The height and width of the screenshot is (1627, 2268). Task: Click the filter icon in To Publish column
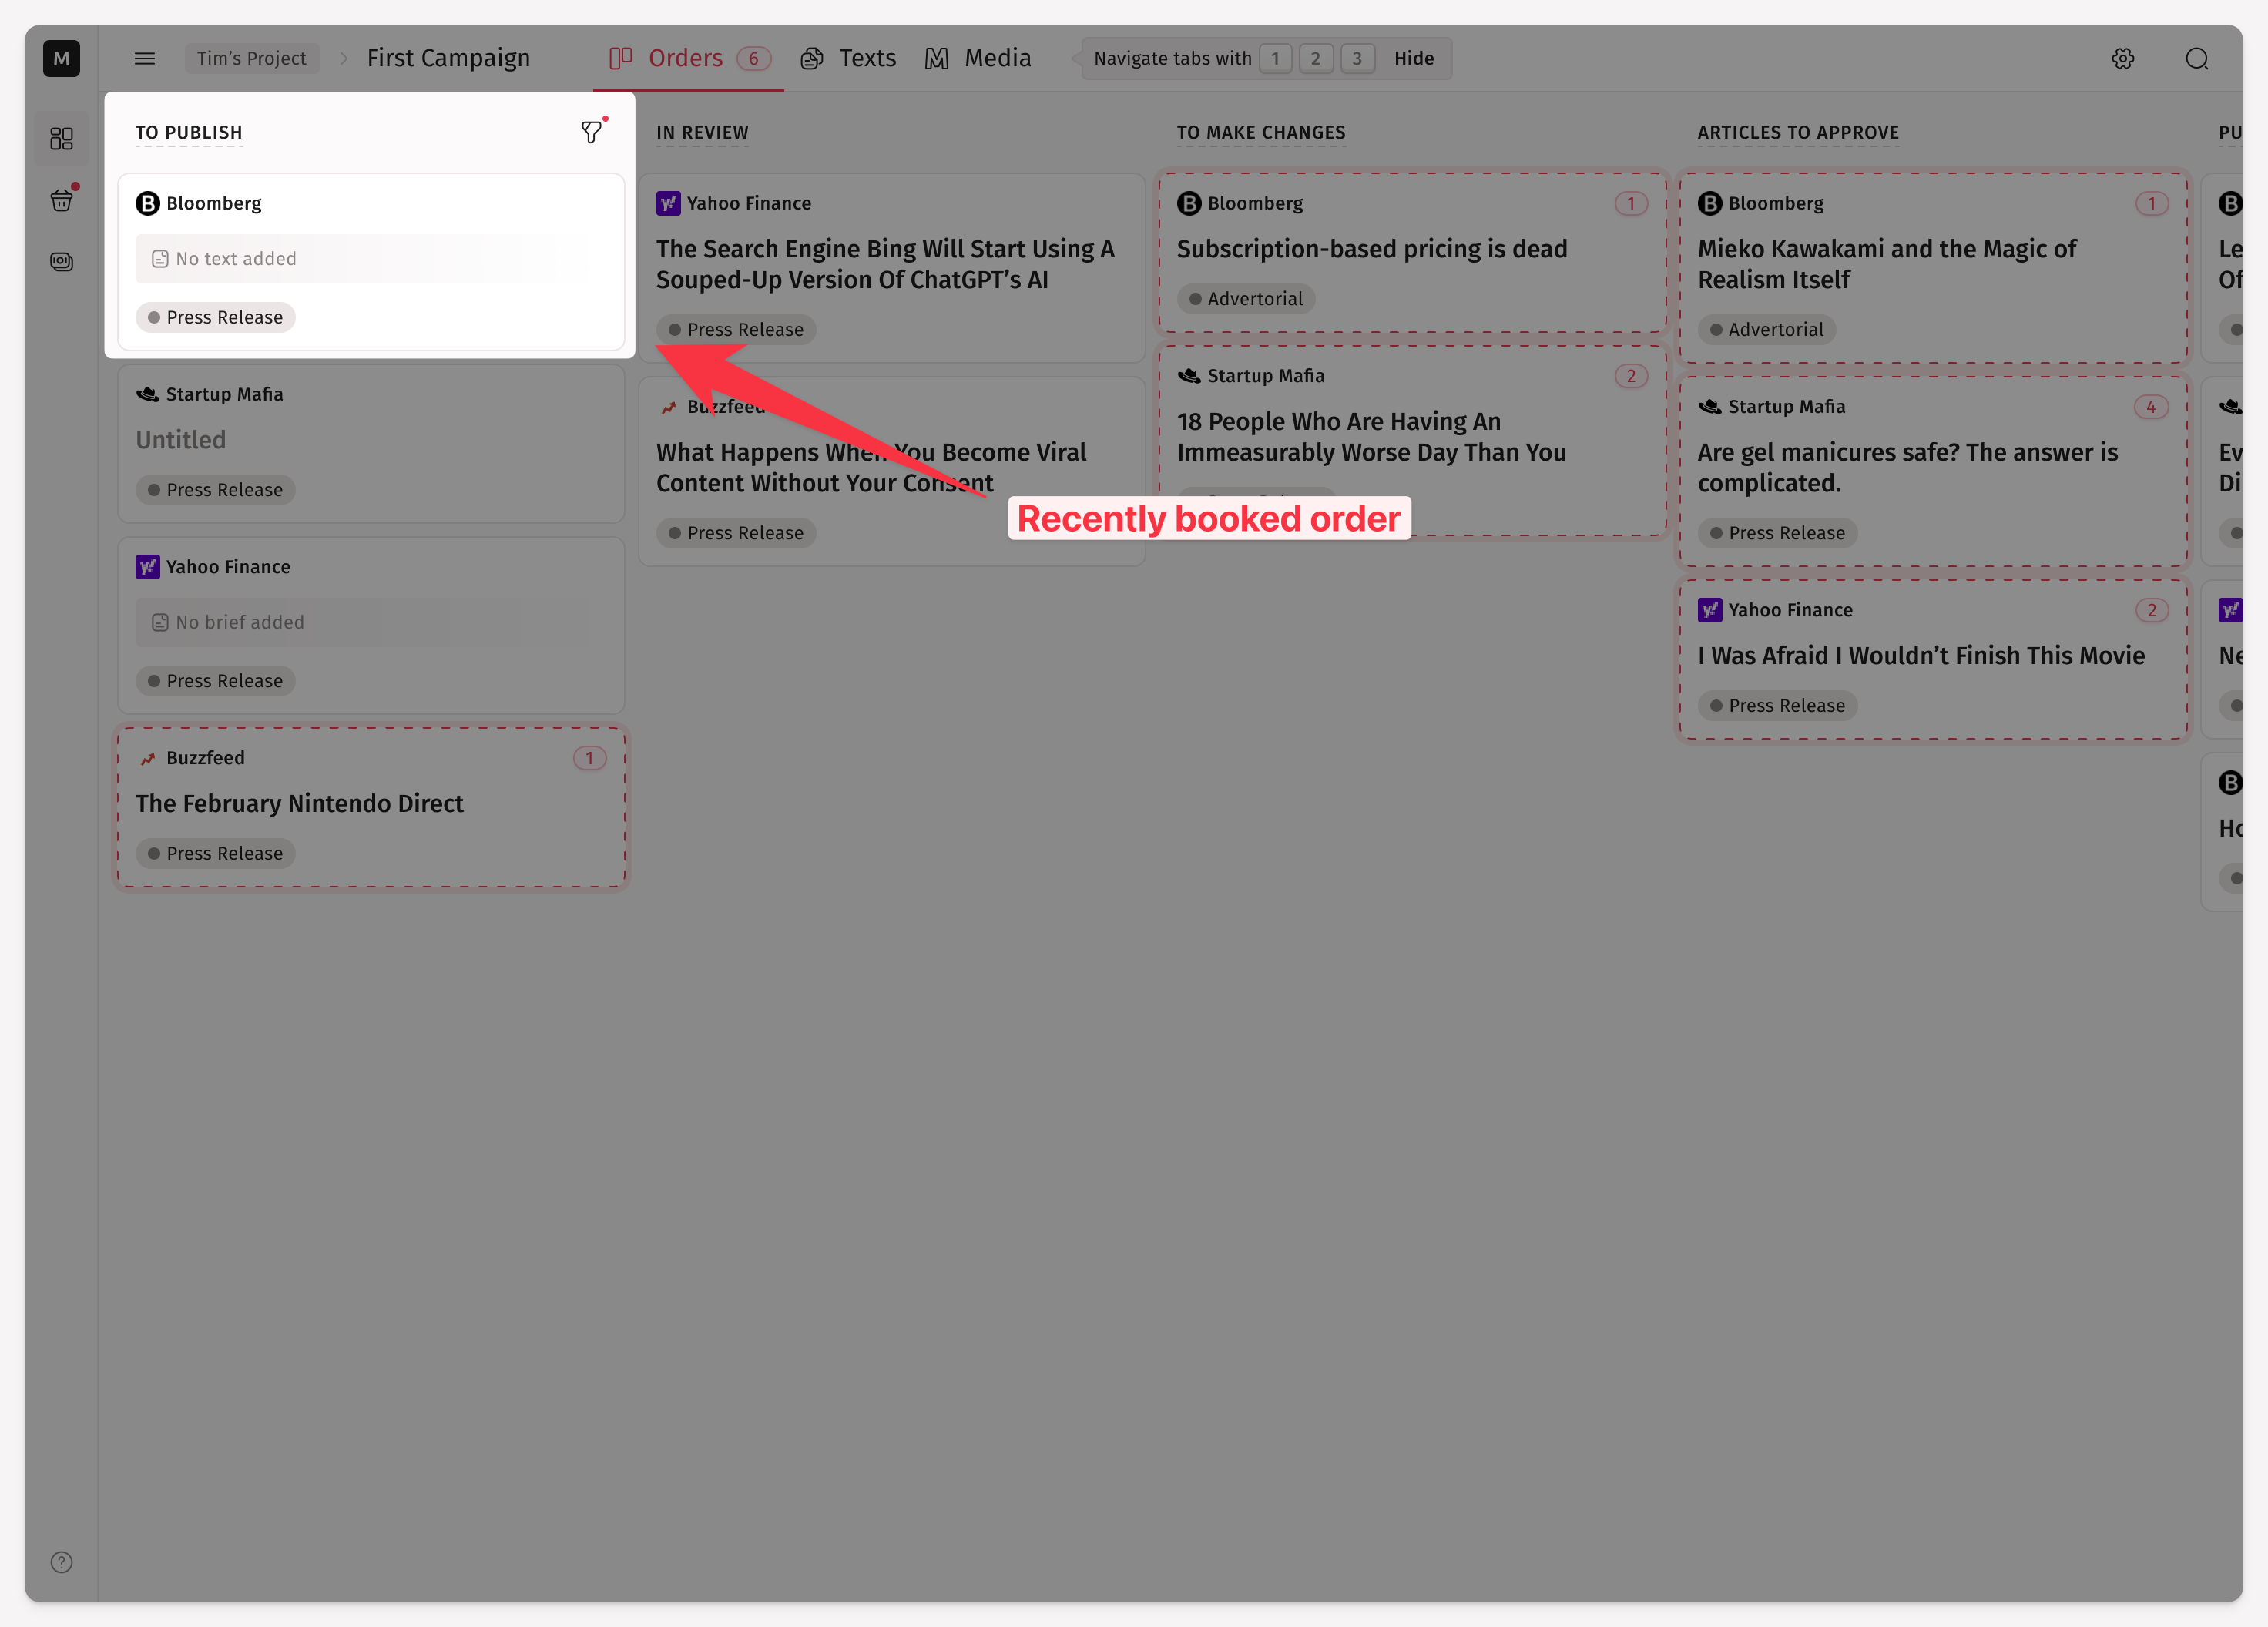(x=591, y=132)
